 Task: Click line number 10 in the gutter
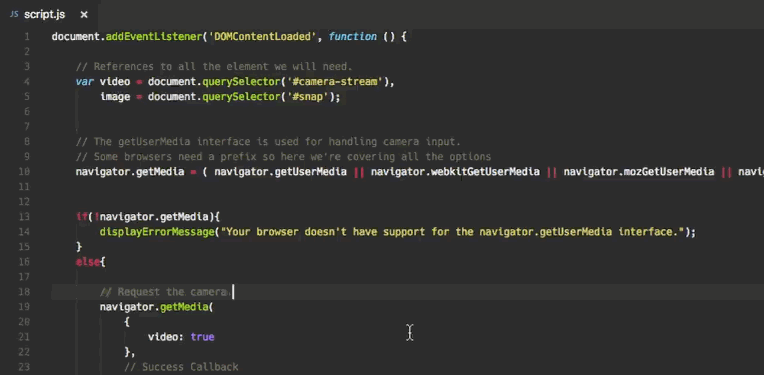pyautogui.click(x=24, y=171)
